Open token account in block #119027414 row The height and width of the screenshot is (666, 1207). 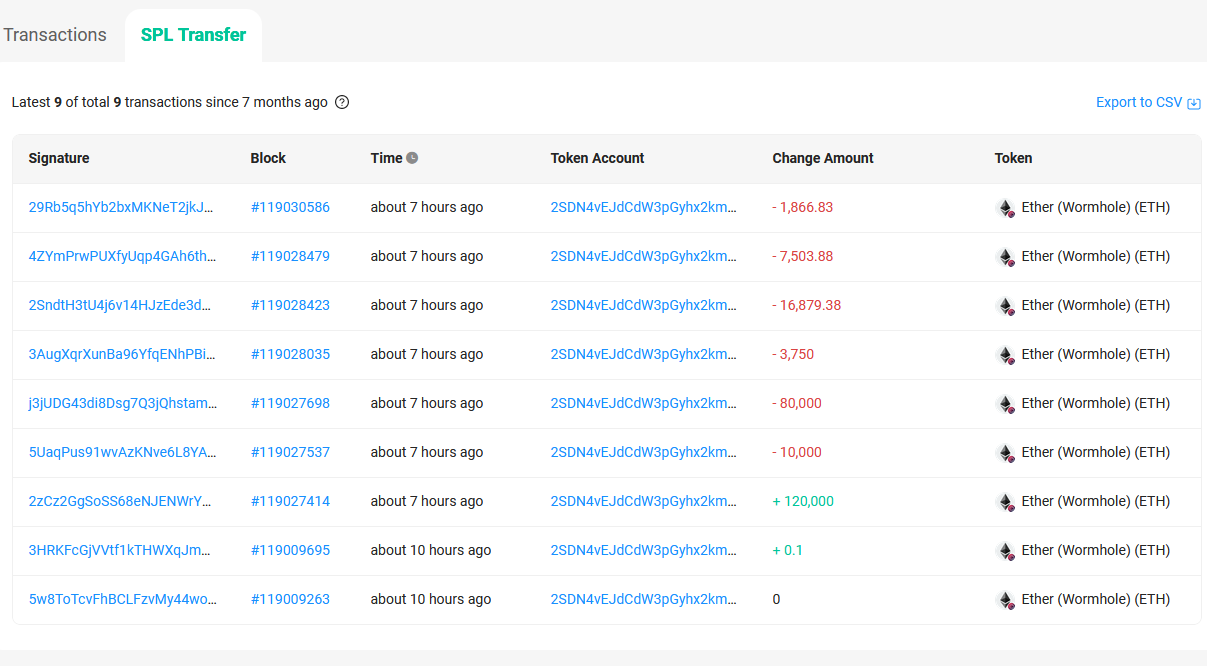644,501
